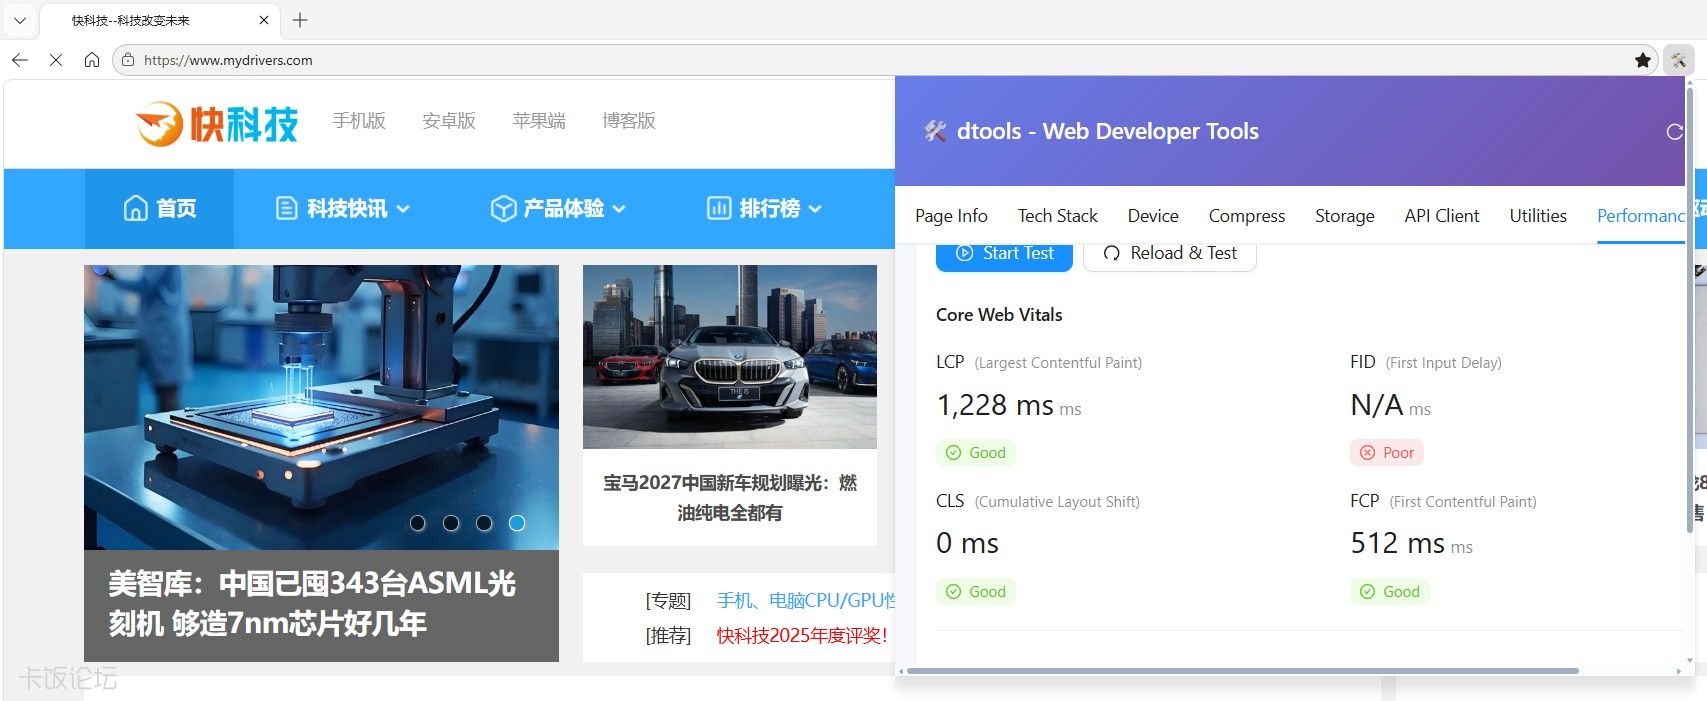Select the fourth carousel dot indicator
This screenshot has width=1707, height=701.
click(517, 523)
